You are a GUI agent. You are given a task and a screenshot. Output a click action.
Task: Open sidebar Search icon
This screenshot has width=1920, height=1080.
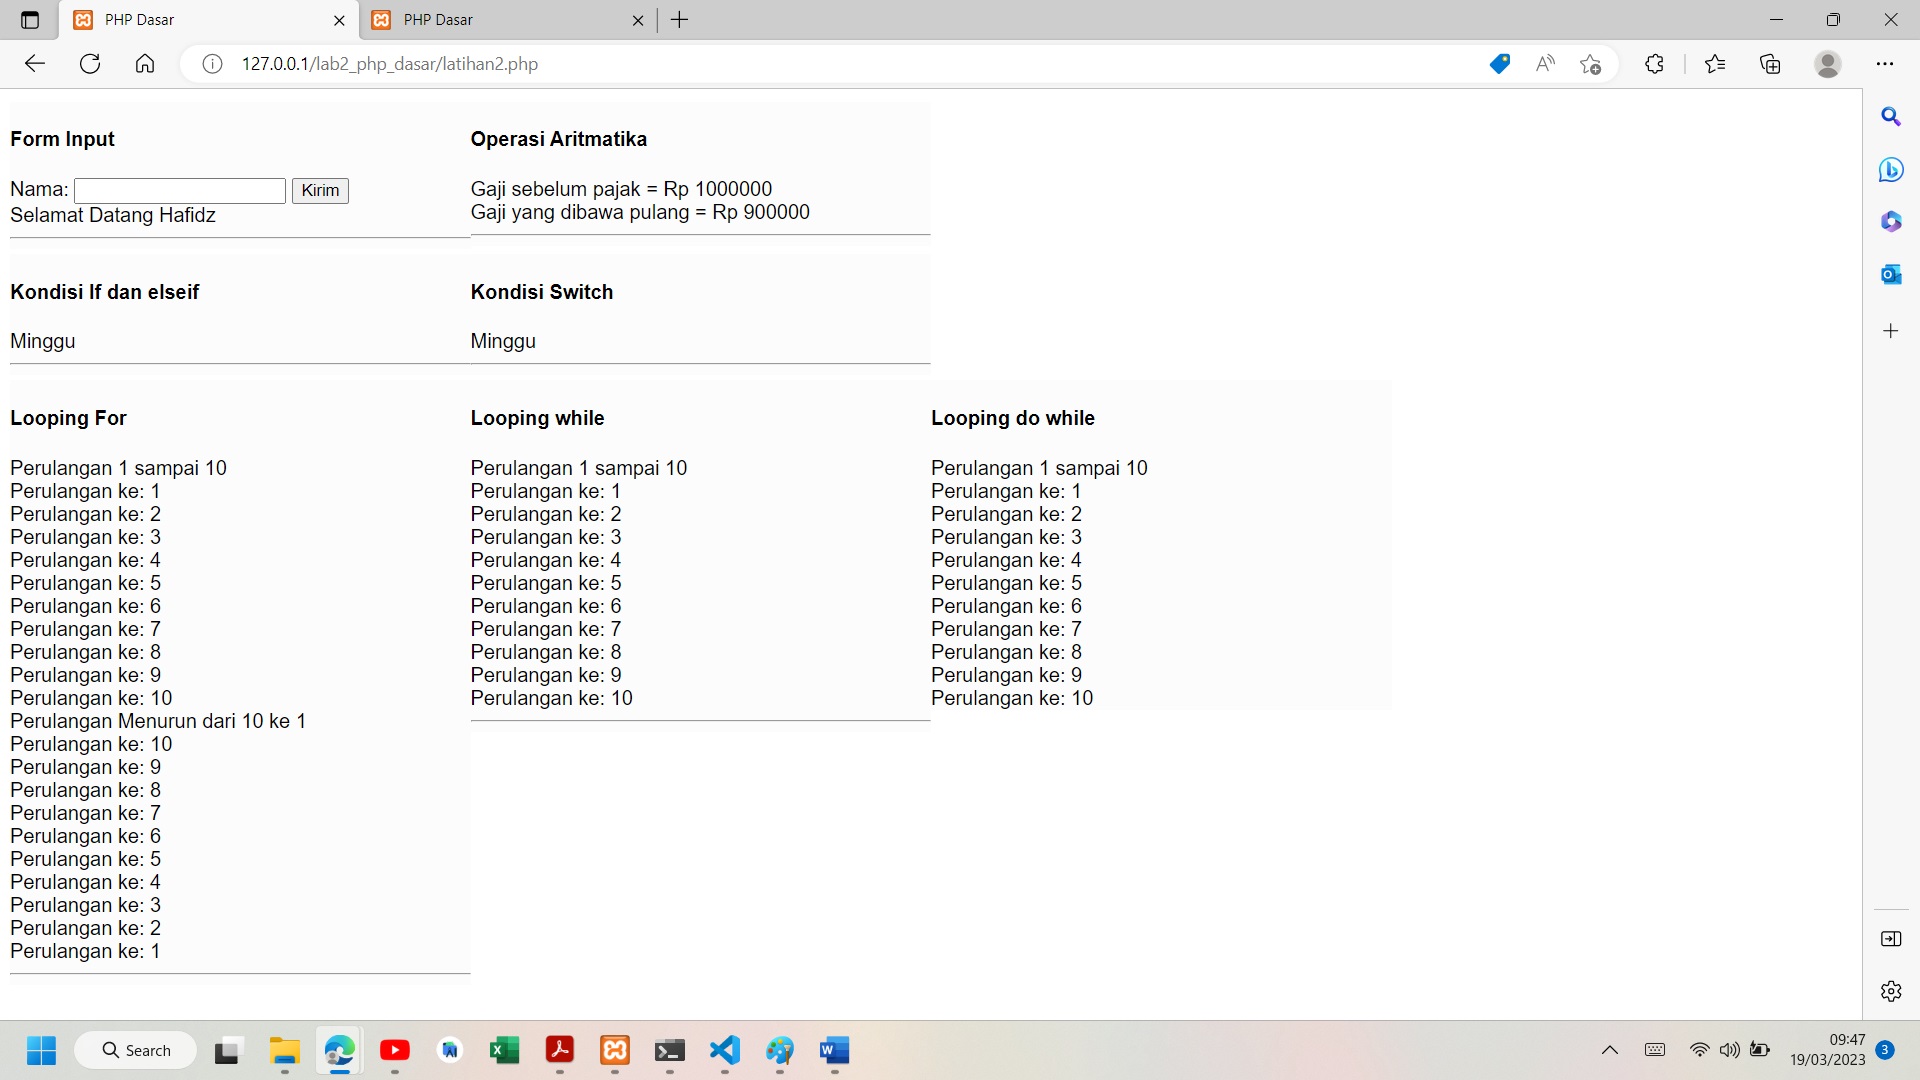pyautogui.click(x=1891, y=117)
